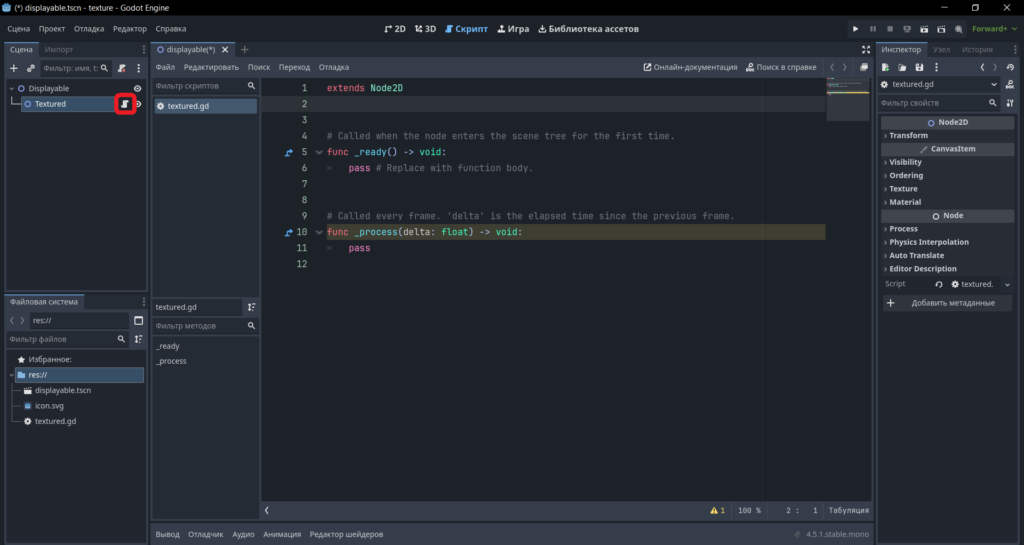Open the Forward+ renderer dropdown
1024x545 pixels.
994,29
